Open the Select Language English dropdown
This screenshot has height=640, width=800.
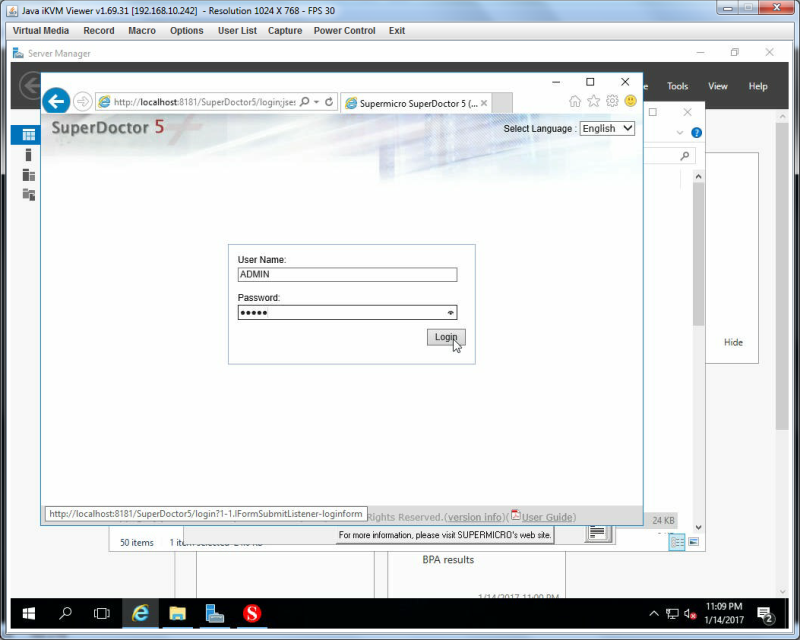pyautogui.click(x=607, y=129)
